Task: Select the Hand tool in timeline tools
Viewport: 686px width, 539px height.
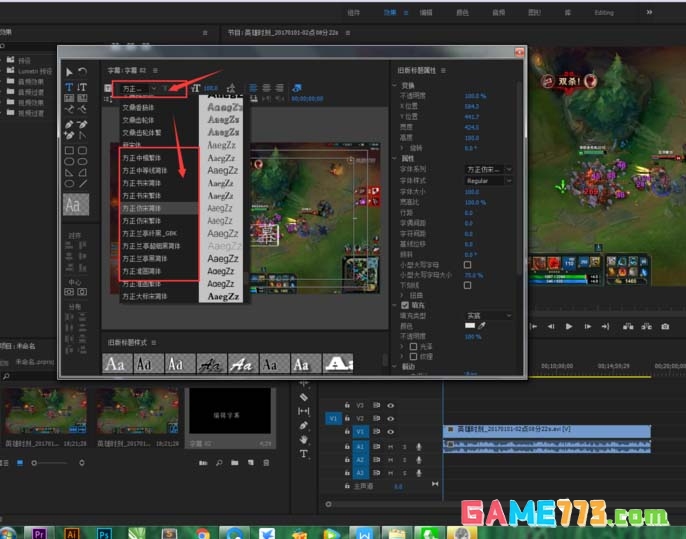Action: point(304,439)
